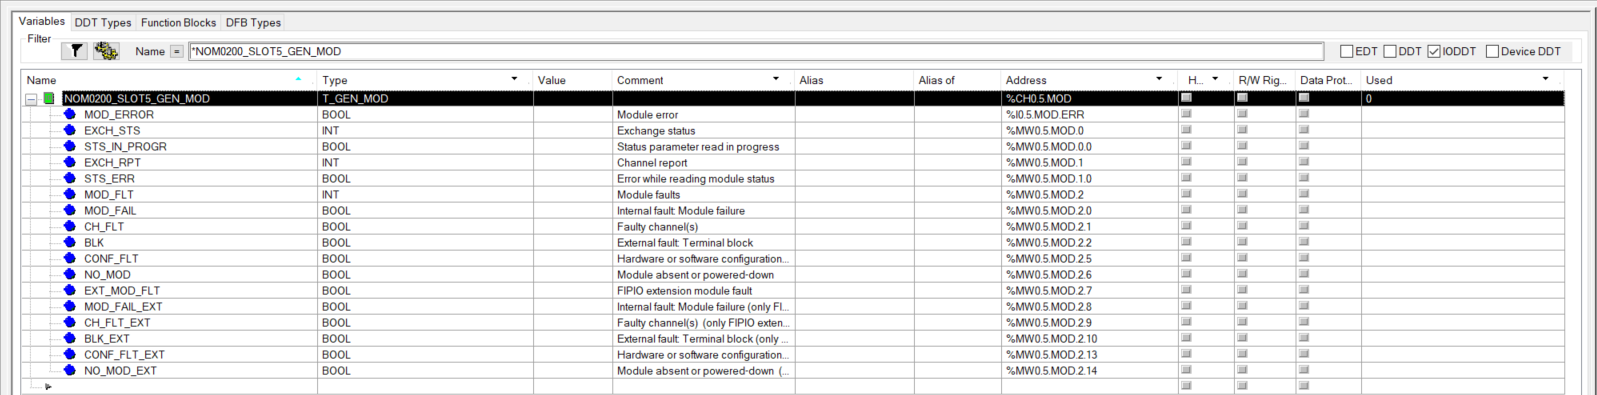Click the Data Prot... column header

(x=1327, y=79)
